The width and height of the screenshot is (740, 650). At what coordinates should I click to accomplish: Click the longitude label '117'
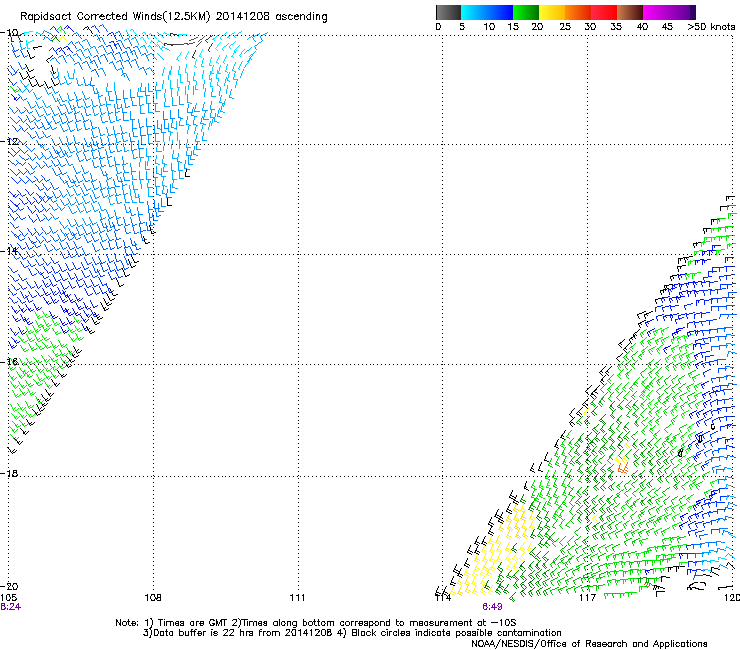click(x=588, y=598)
